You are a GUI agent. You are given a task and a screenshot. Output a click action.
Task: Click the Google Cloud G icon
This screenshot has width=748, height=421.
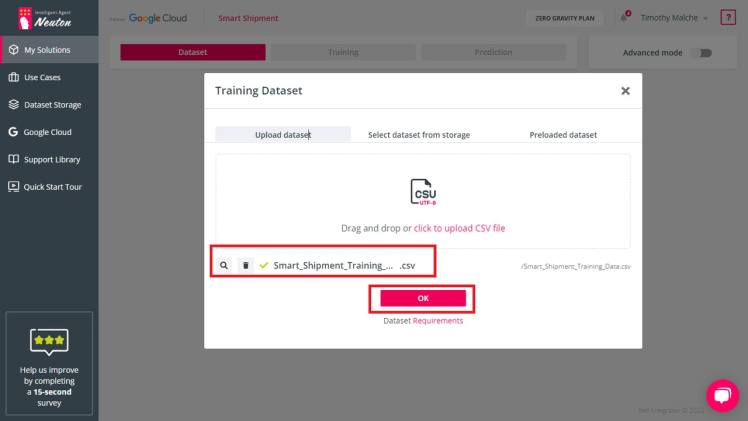[x=13, y=132]
